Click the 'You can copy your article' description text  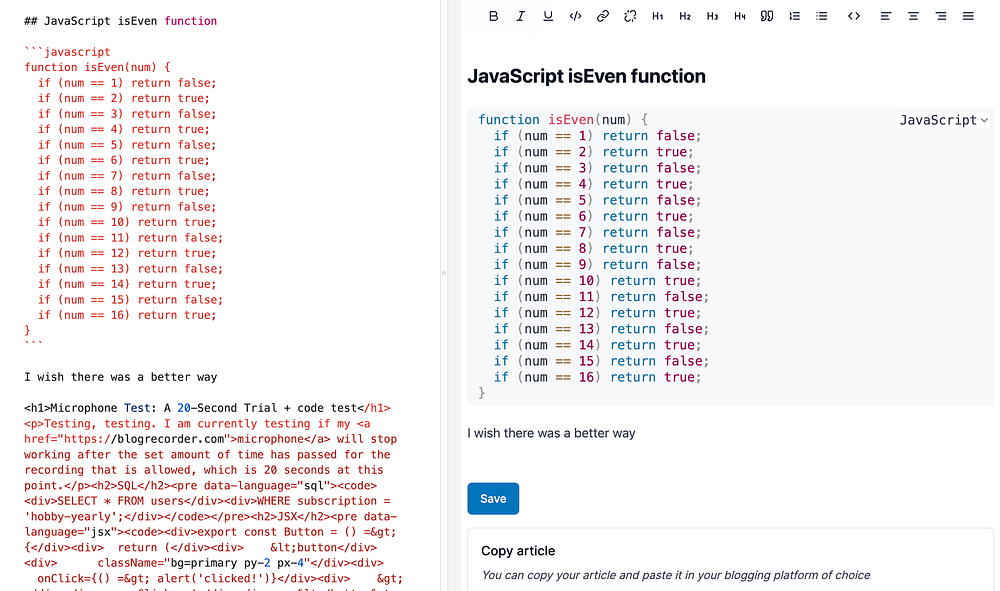click(x=675, y=575)
